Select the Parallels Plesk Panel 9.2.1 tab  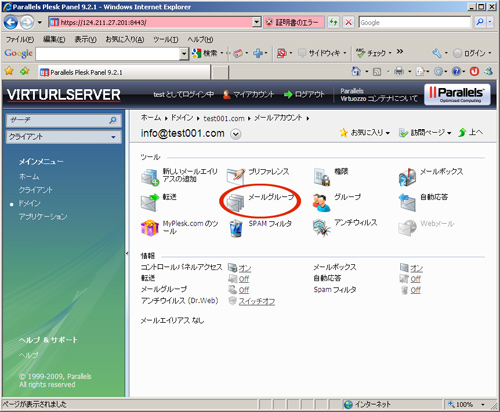pyautogui.click(x=124, y=72)
